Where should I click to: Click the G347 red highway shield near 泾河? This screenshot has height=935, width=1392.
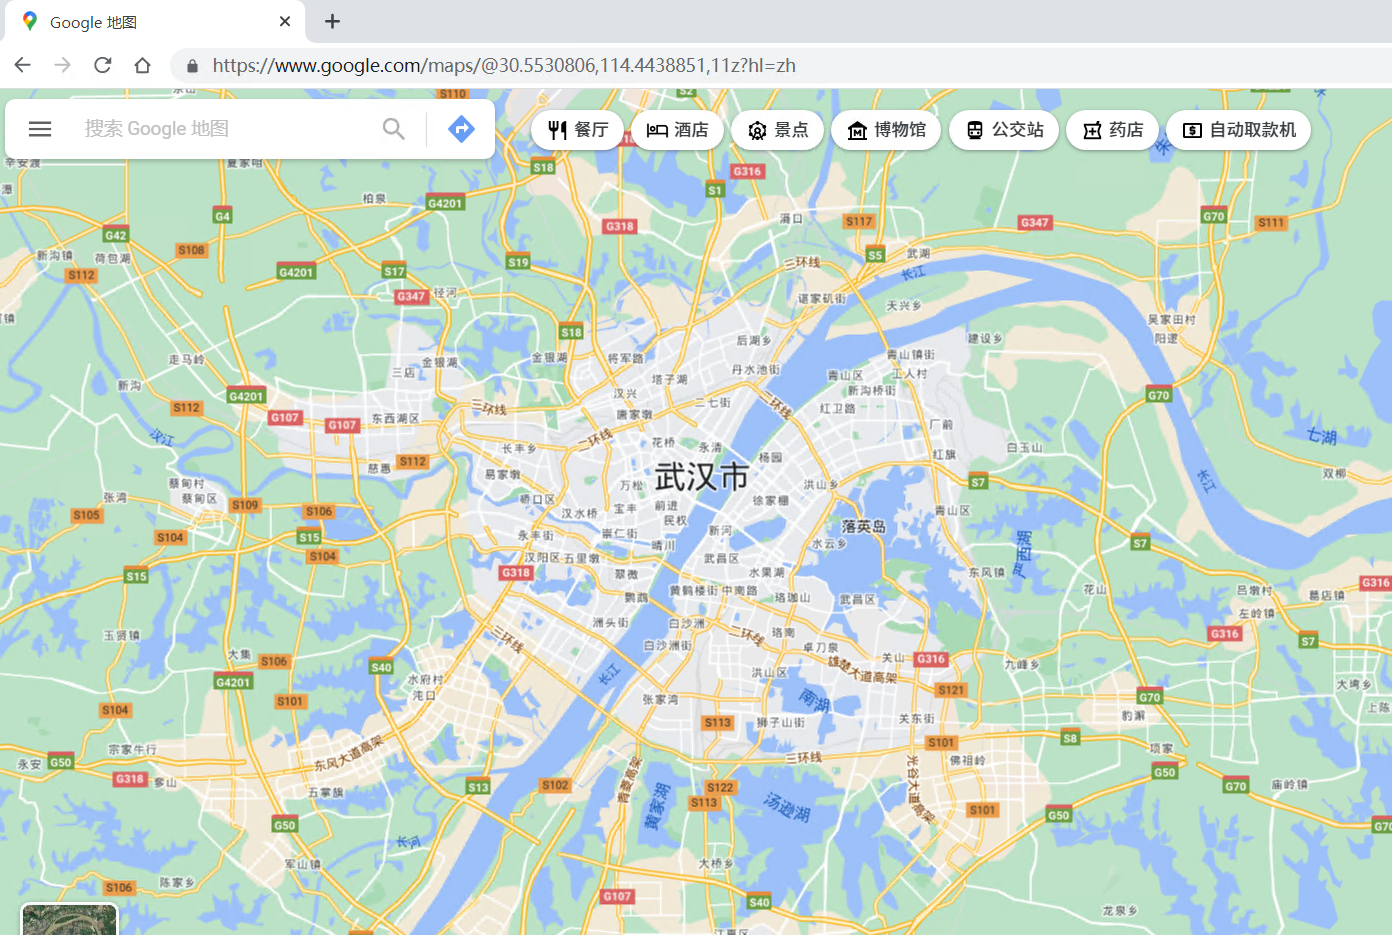[x=411, y=296]
